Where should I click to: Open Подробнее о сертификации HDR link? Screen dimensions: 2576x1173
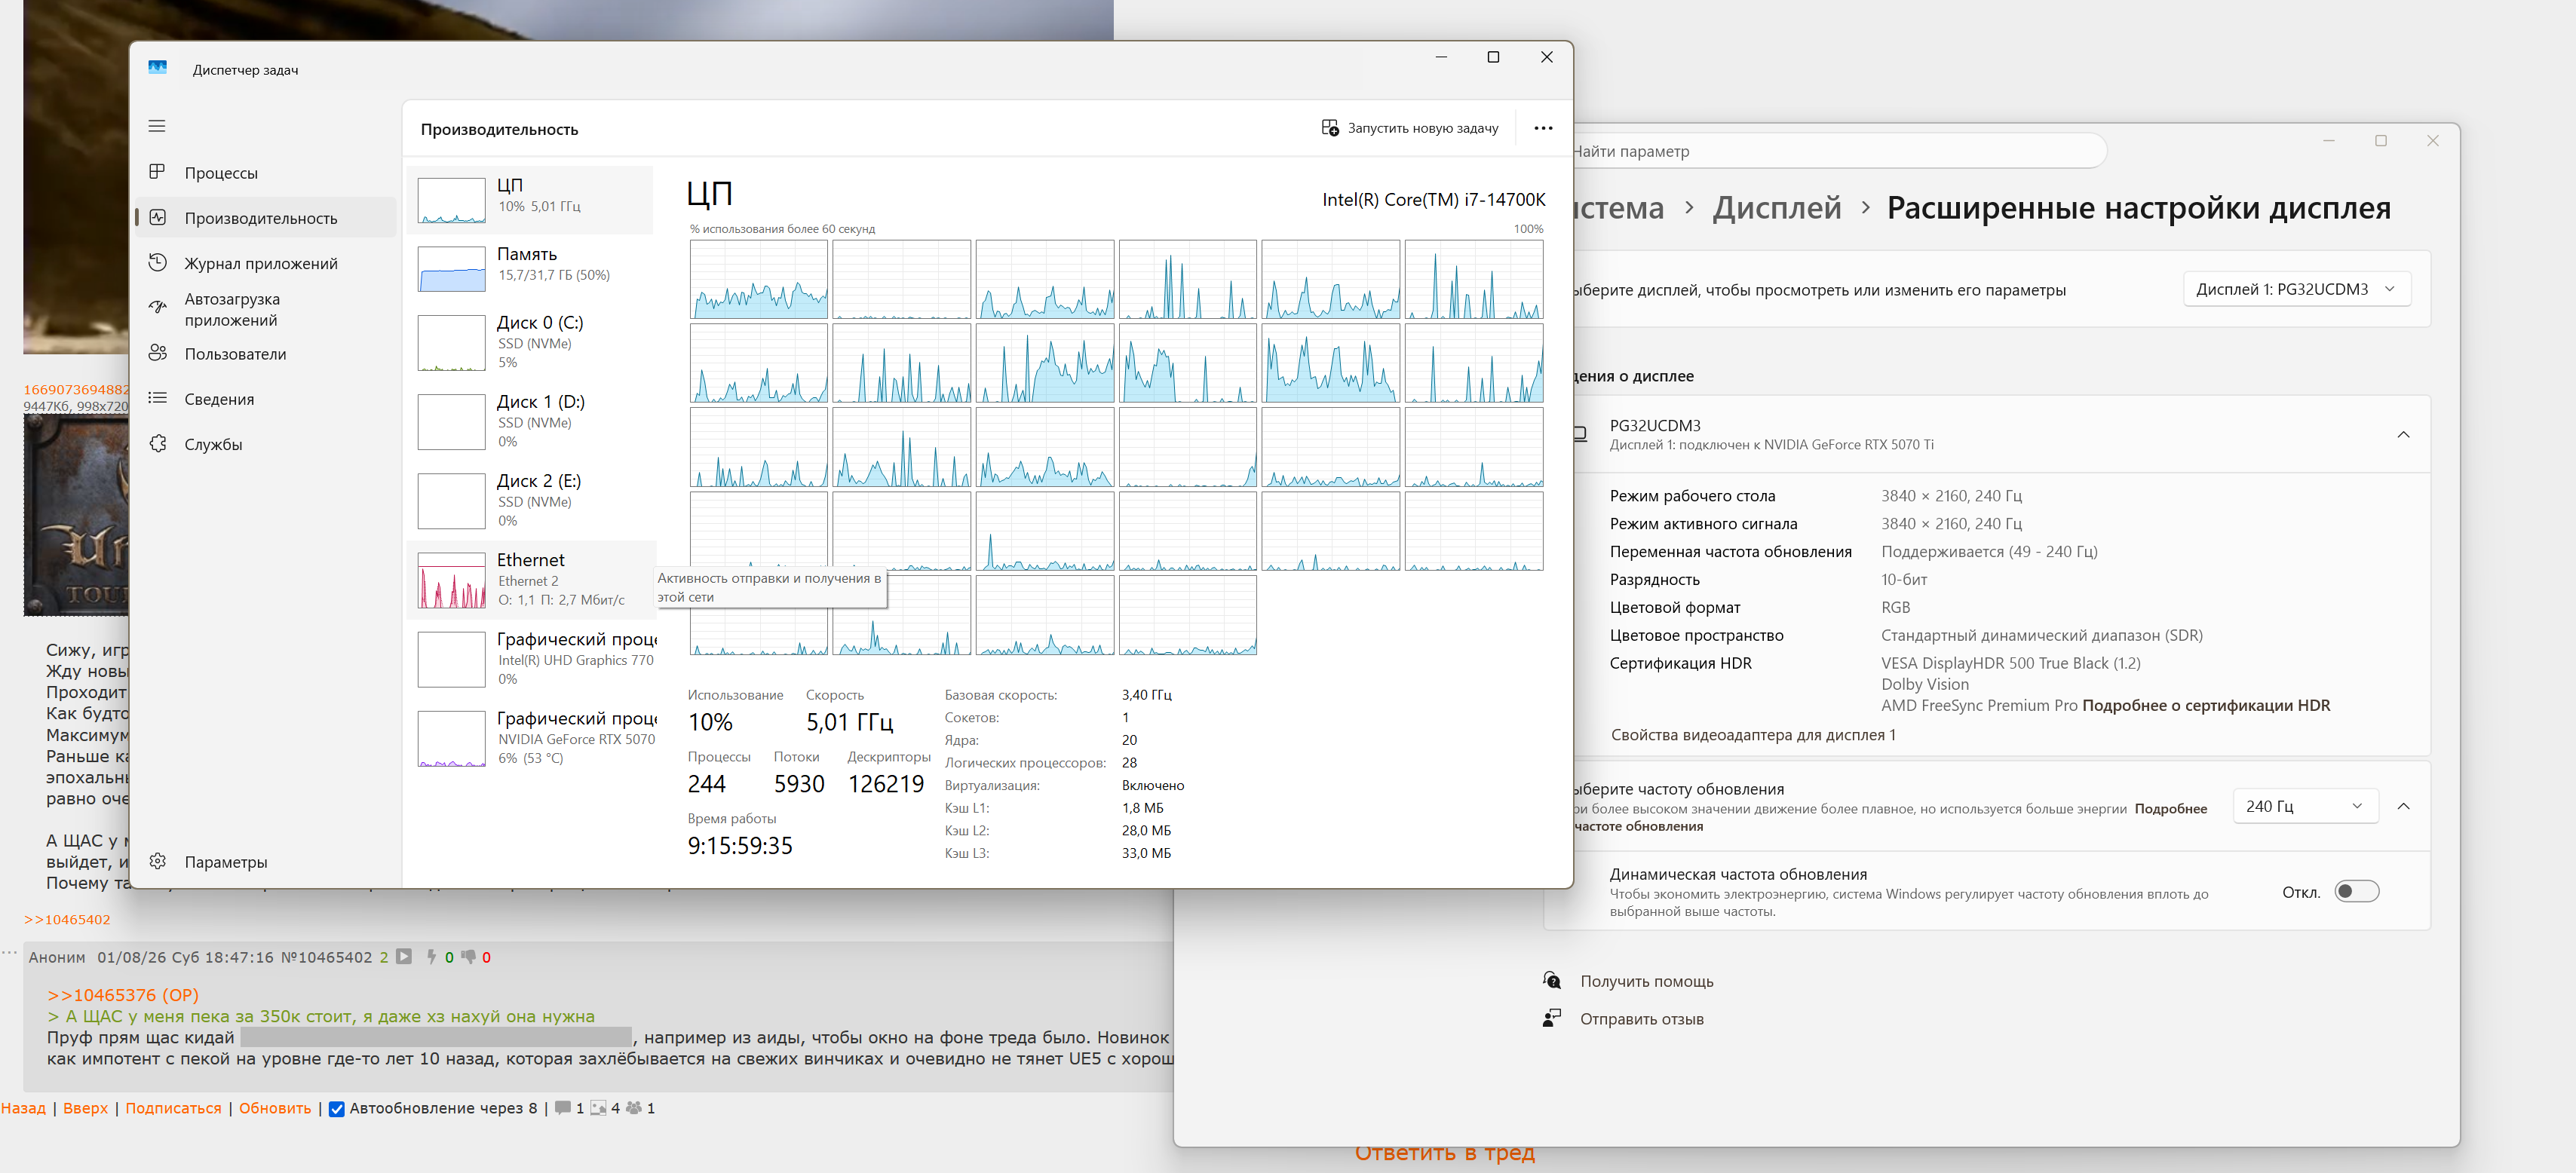2205,705
